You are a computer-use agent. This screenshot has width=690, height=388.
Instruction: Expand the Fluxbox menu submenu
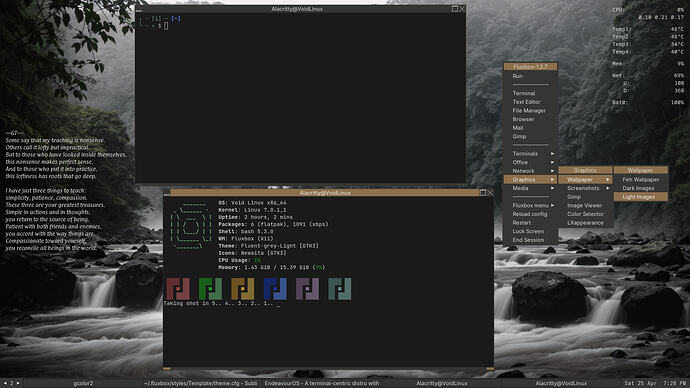[x=530, y=205]
